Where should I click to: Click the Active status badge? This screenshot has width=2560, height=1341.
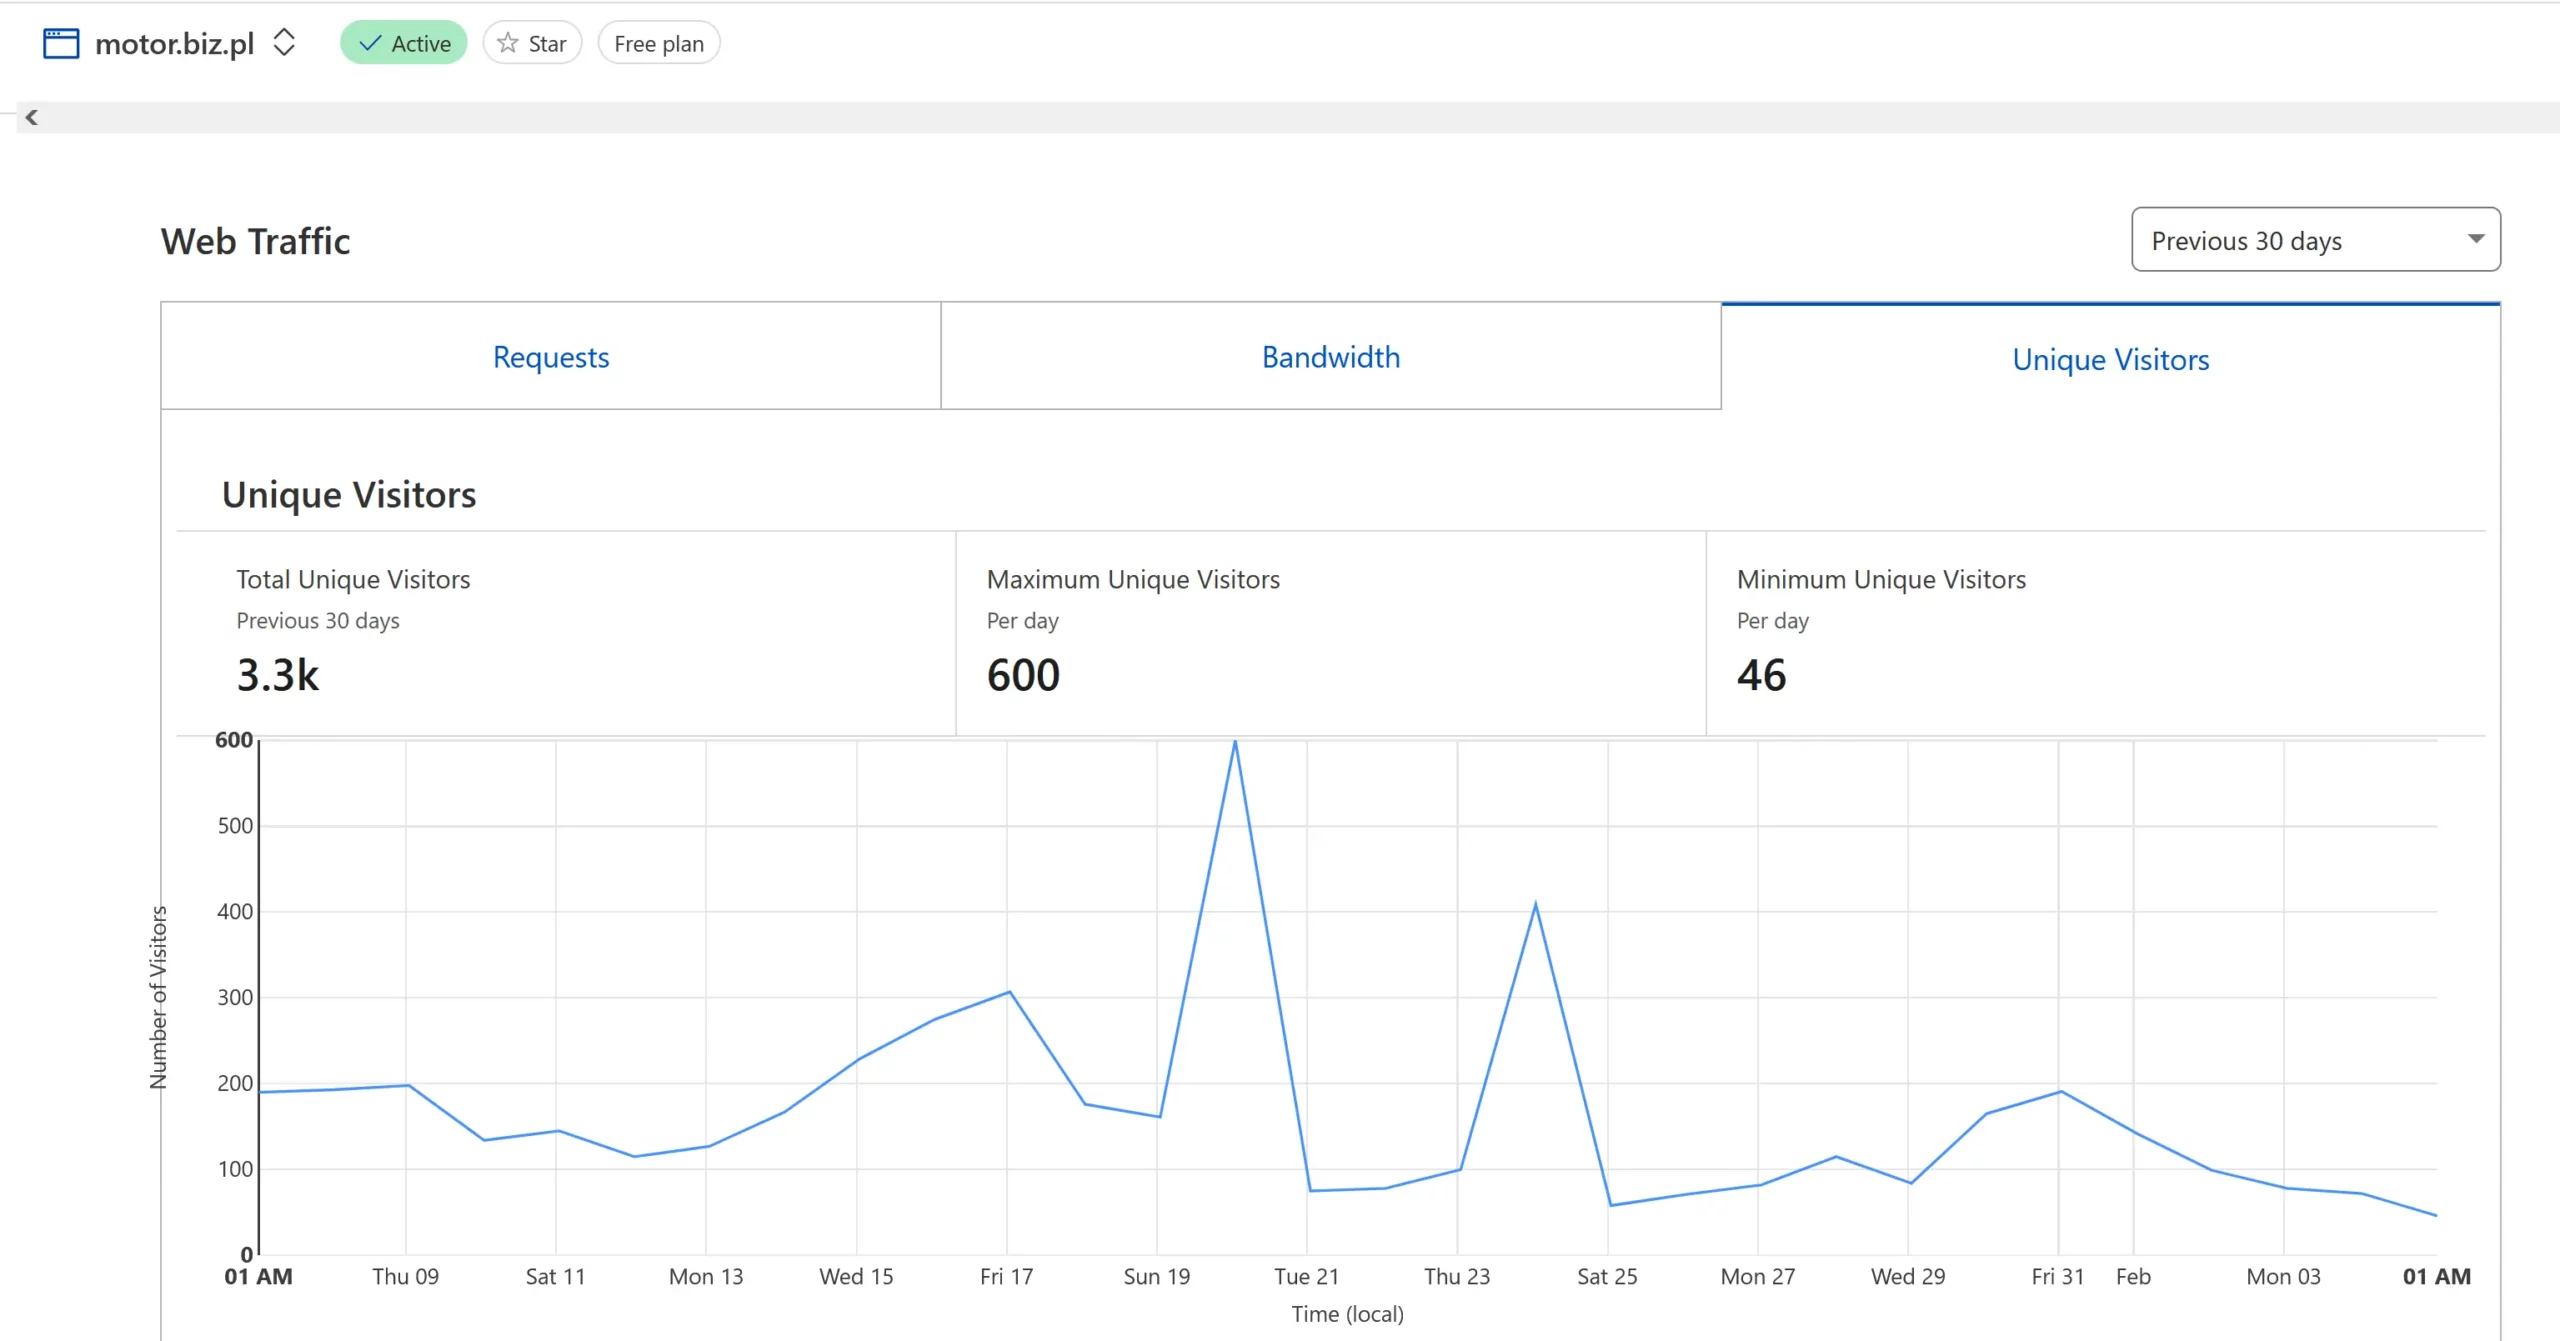pos(404,43)
